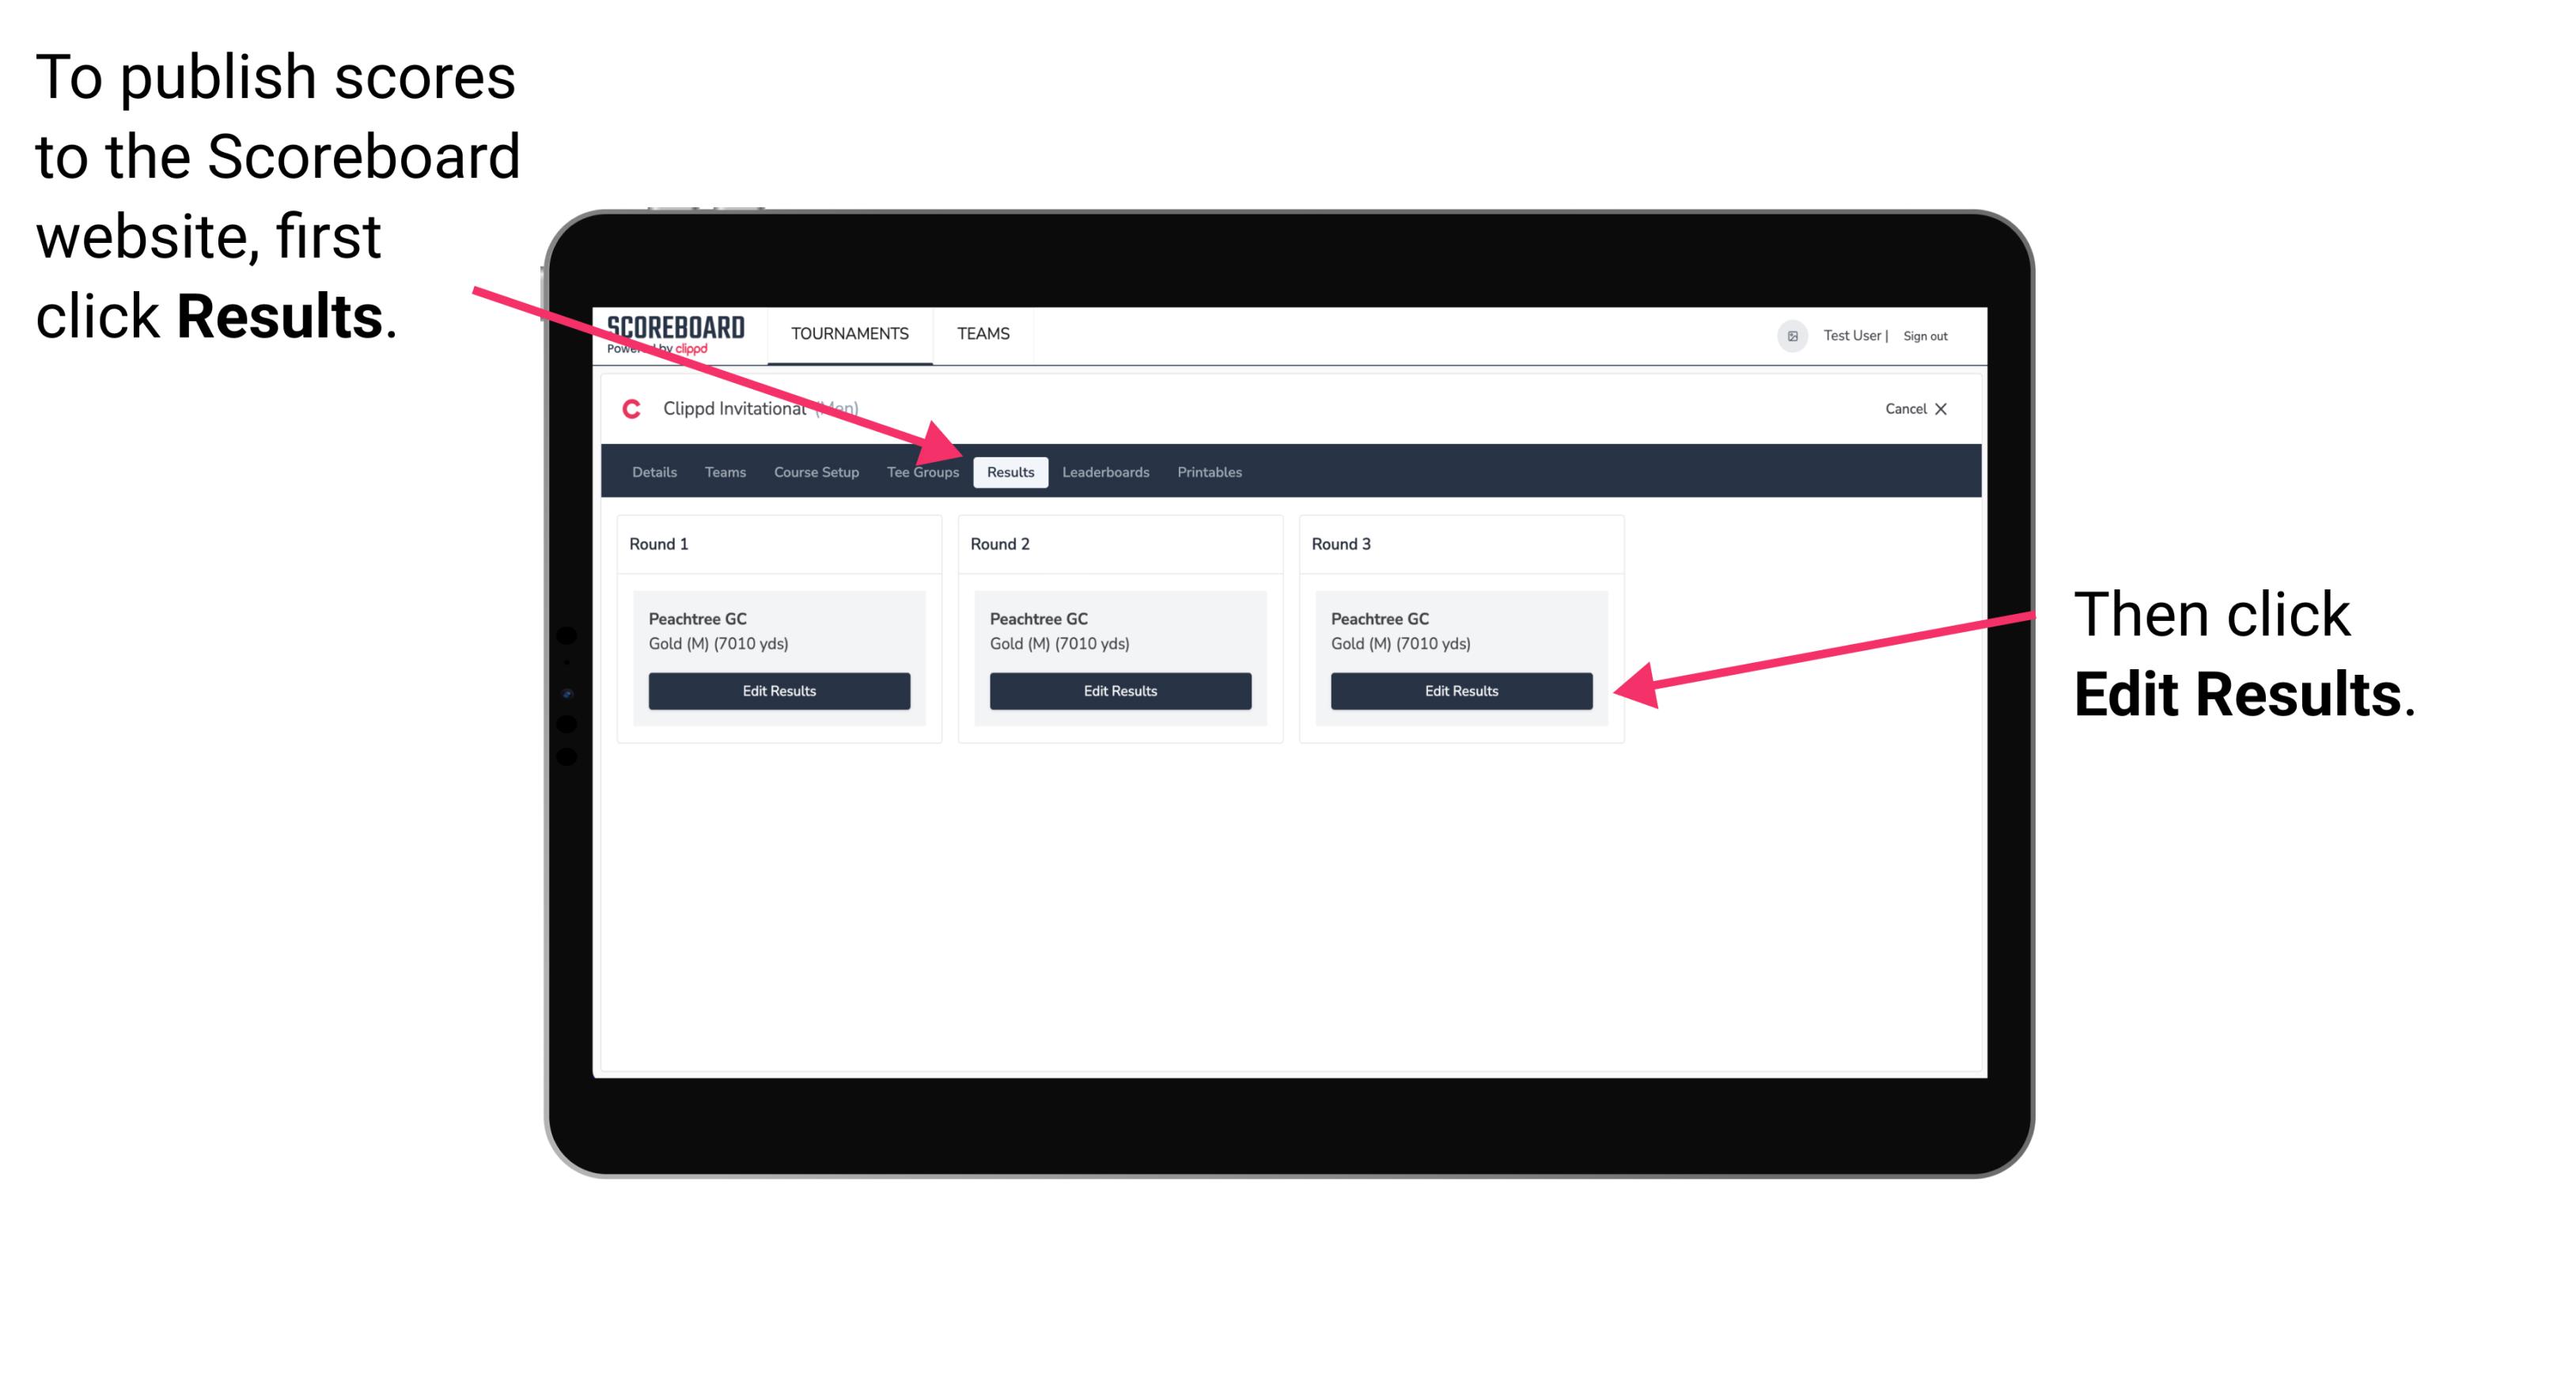
Task: Click Edit Results for Round 3
Action: click(1460, 691)
